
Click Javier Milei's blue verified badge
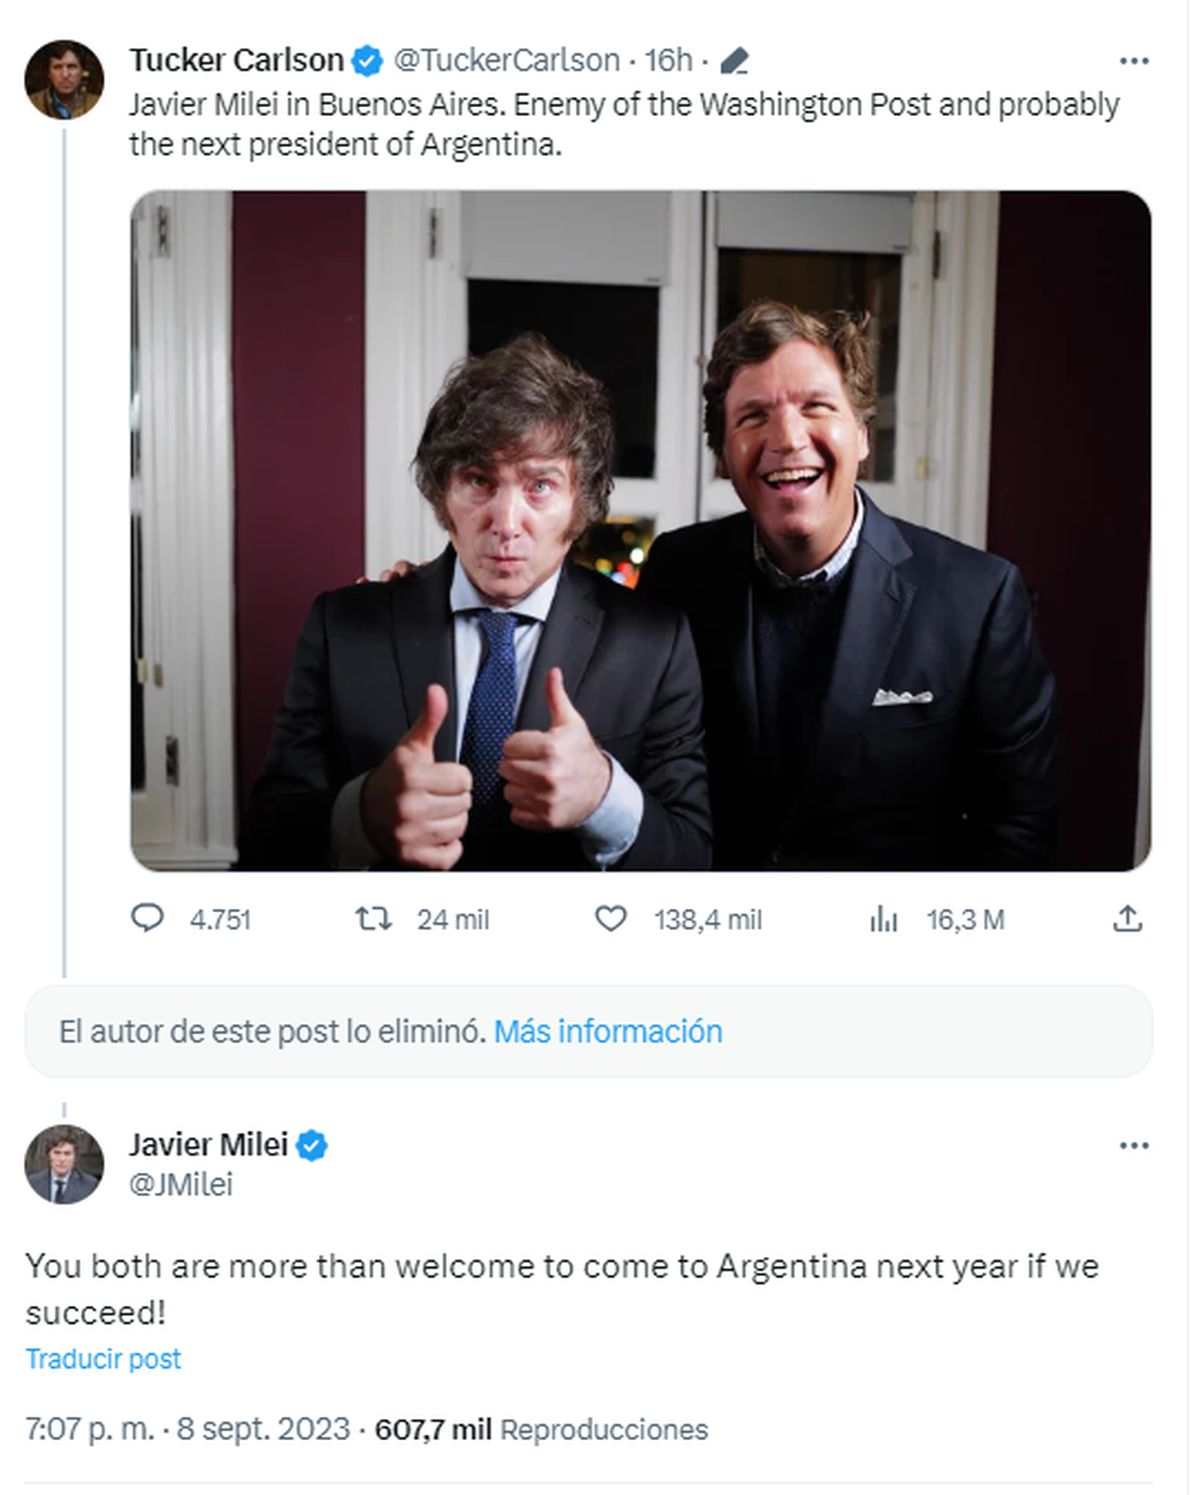pos(312,1145)
